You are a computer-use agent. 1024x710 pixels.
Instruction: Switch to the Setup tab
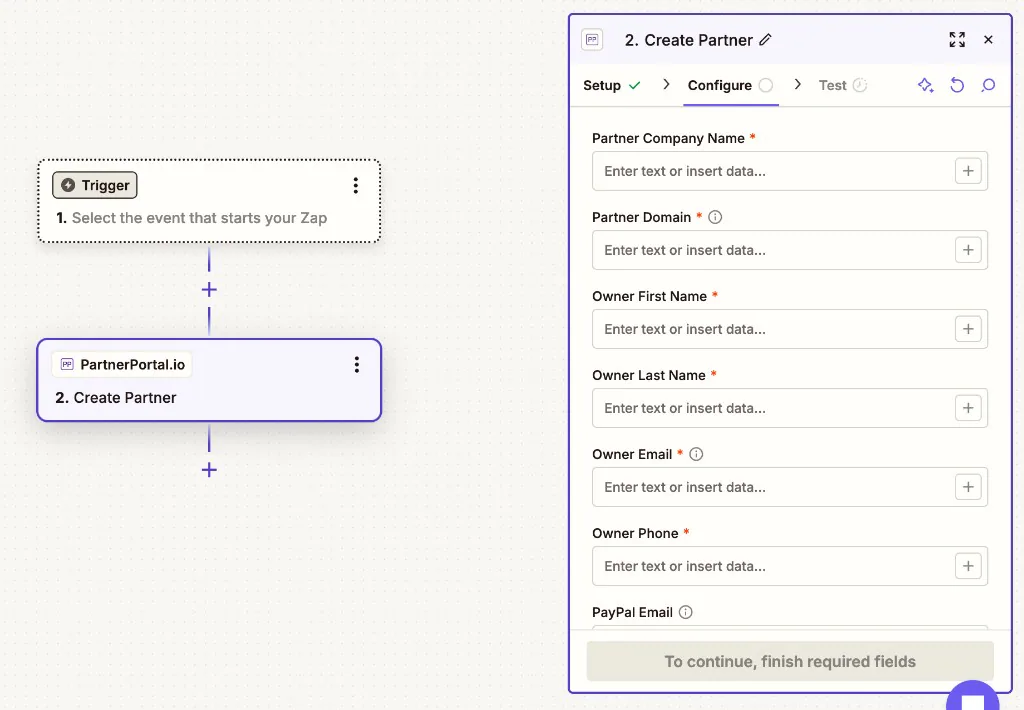(x=611, y=86)
